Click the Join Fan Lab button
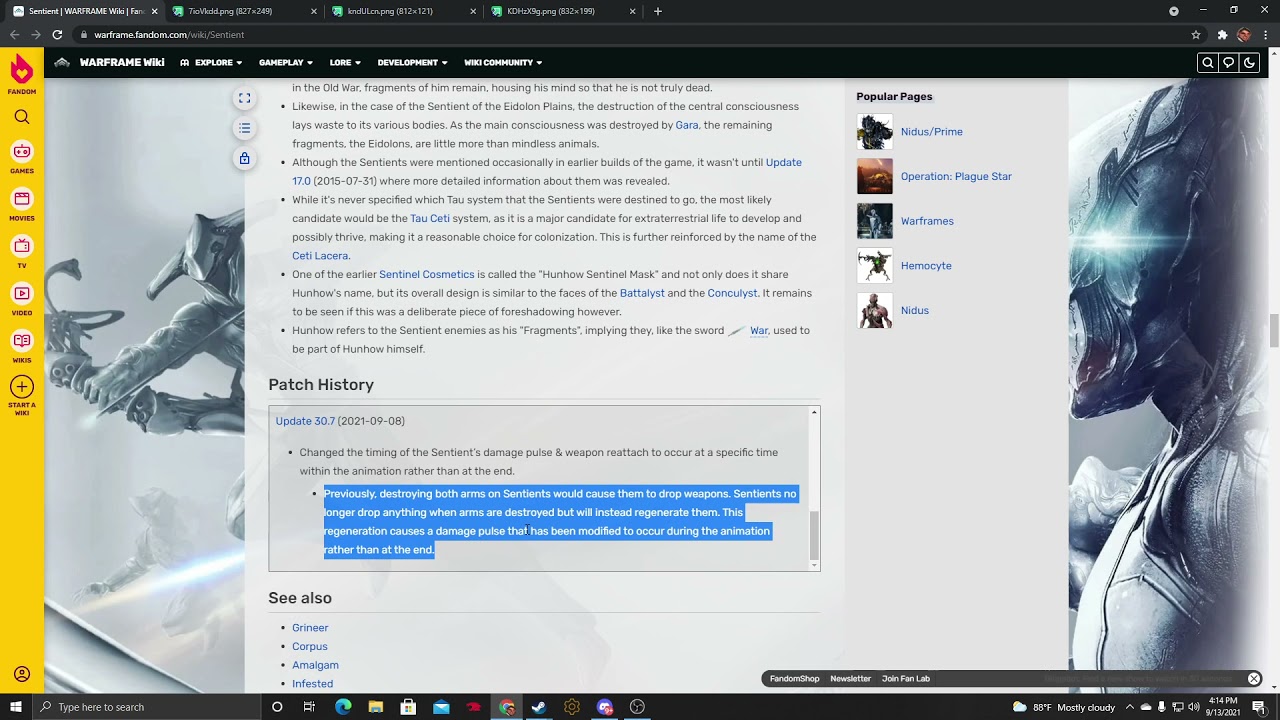Viewport: 1280px width, 720px height. 906,678
